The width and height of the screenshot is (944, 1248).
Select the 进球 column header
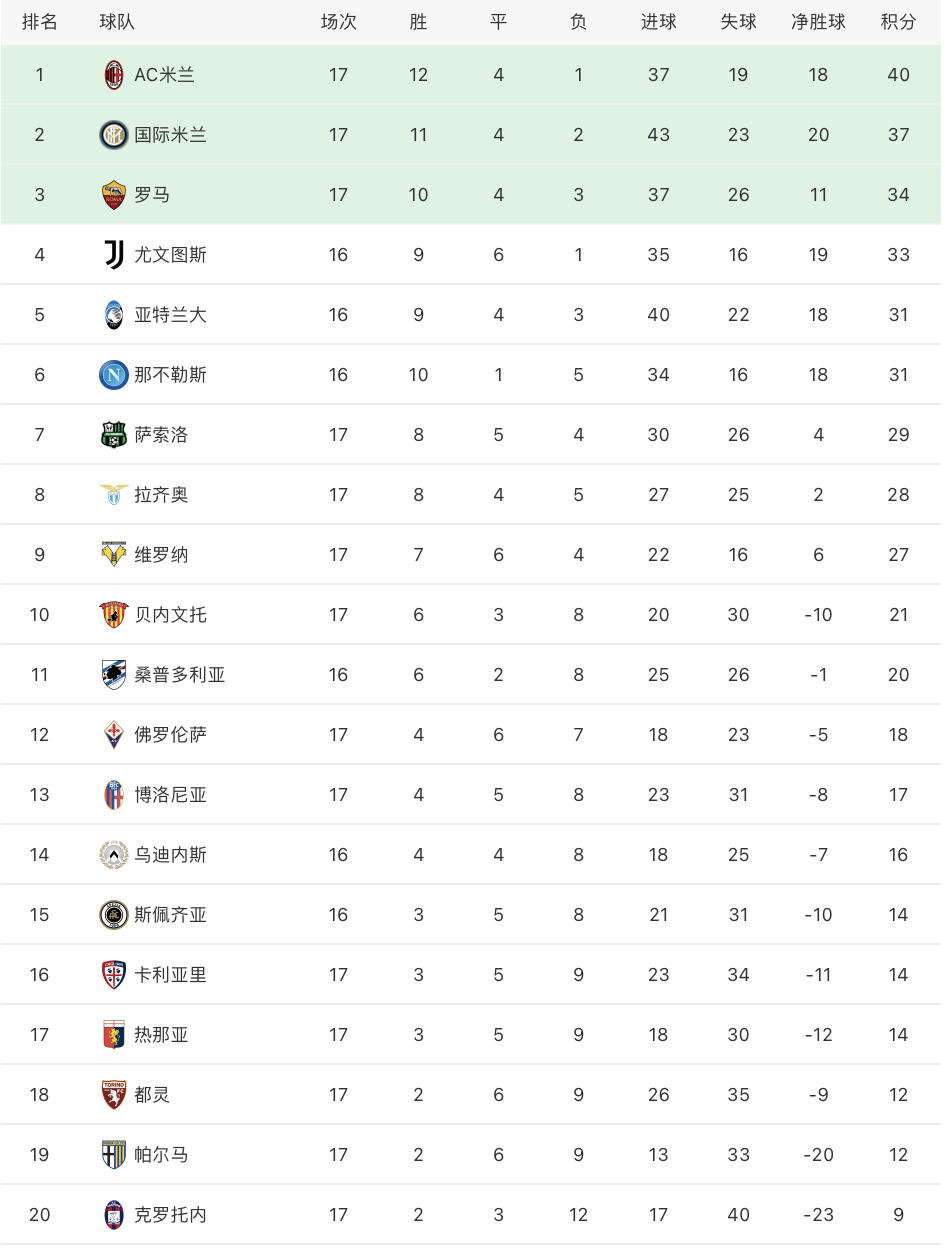click(x=658, y=22)
